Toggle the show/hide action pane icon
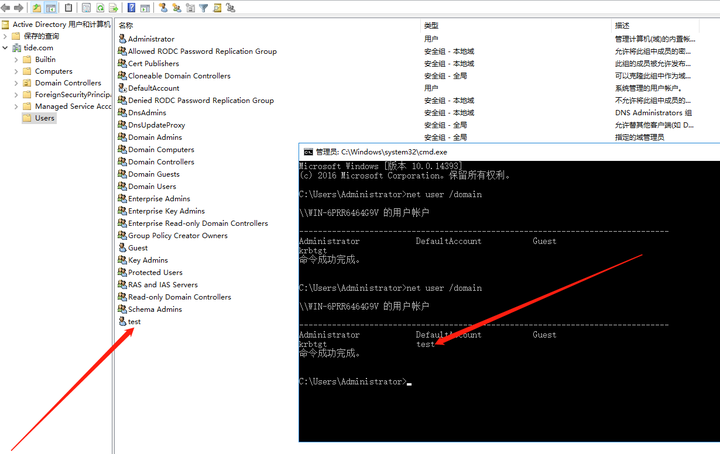 pyautogui.click(x=145, y=8)
